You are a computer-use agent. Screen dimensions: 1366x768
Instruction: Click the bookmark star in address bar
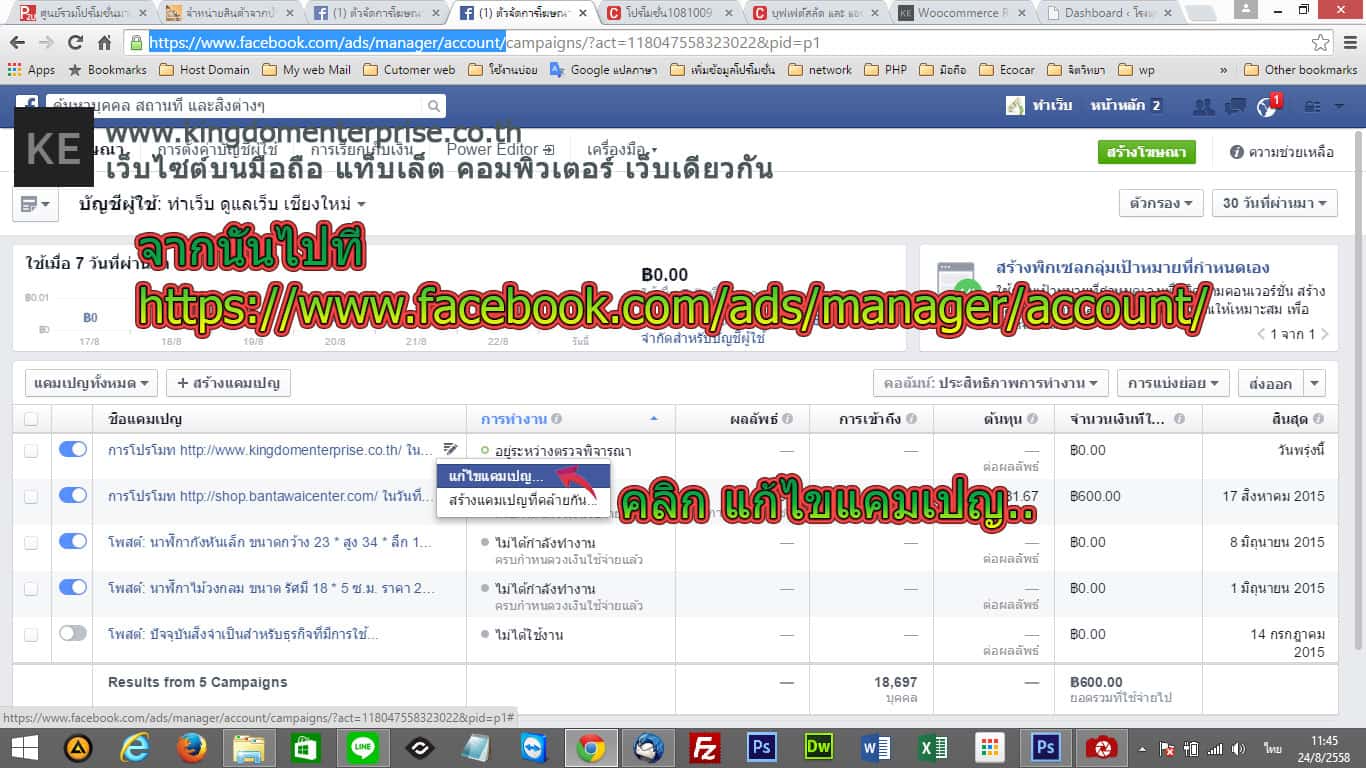[1320, 43]
